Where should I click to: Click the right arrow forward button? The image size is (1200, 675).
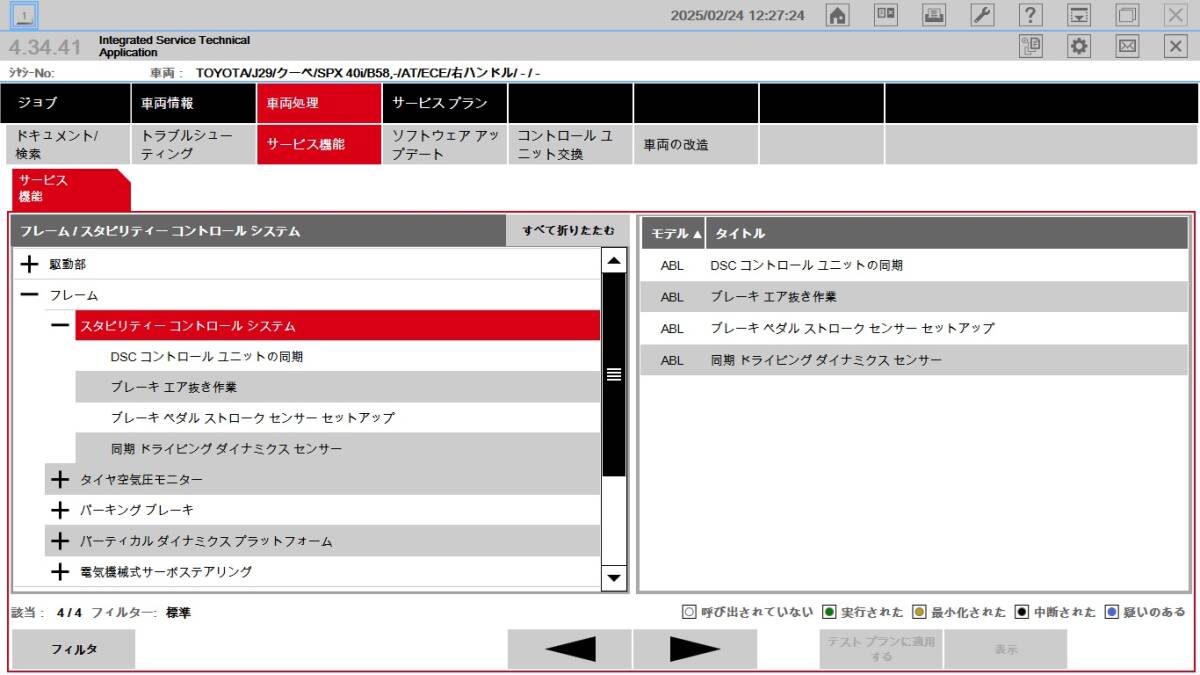[x=695, y=649]
